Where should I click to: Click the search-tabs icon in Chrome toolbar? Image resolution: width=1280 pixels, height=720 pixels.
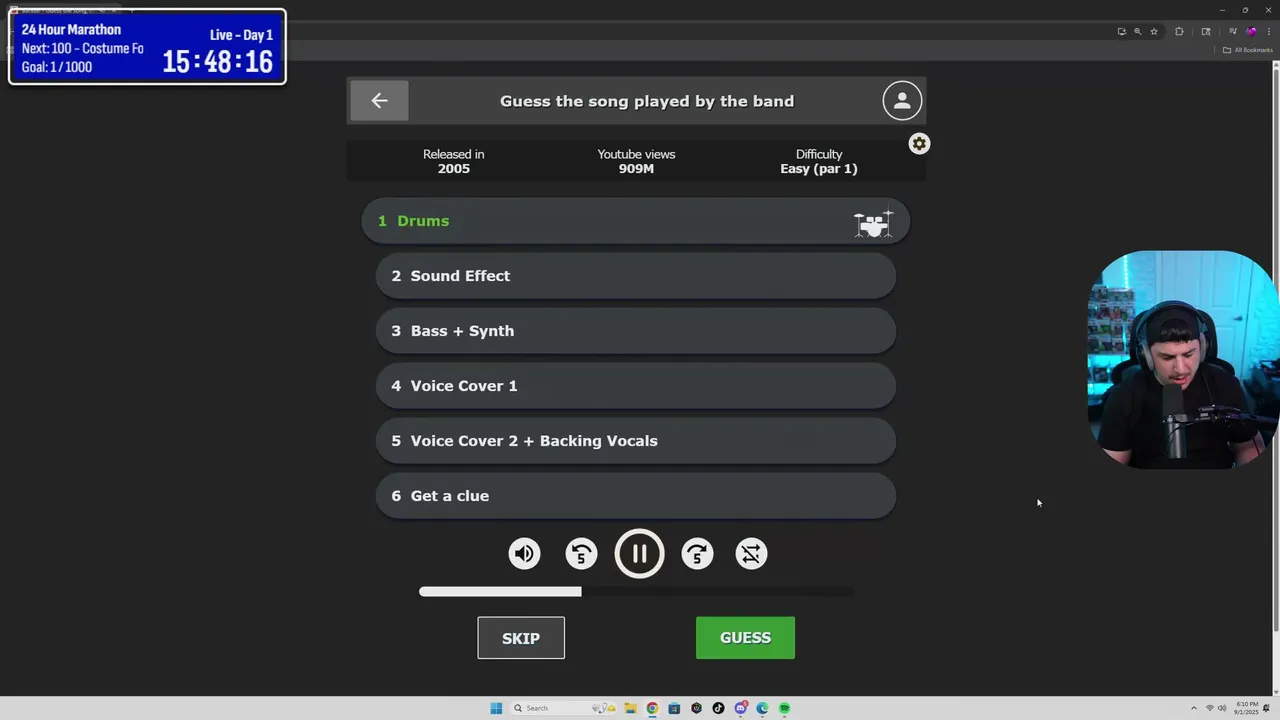(1206, 31)
